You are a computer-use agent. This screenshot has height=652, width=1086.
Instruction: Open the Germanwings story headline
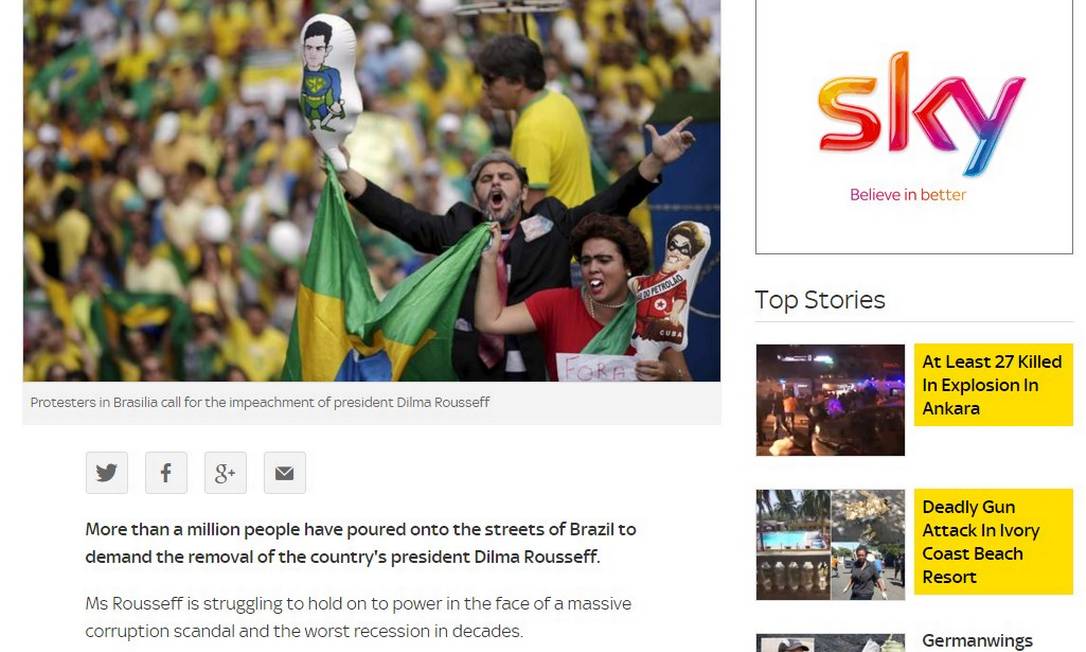(x=977, y=641)
